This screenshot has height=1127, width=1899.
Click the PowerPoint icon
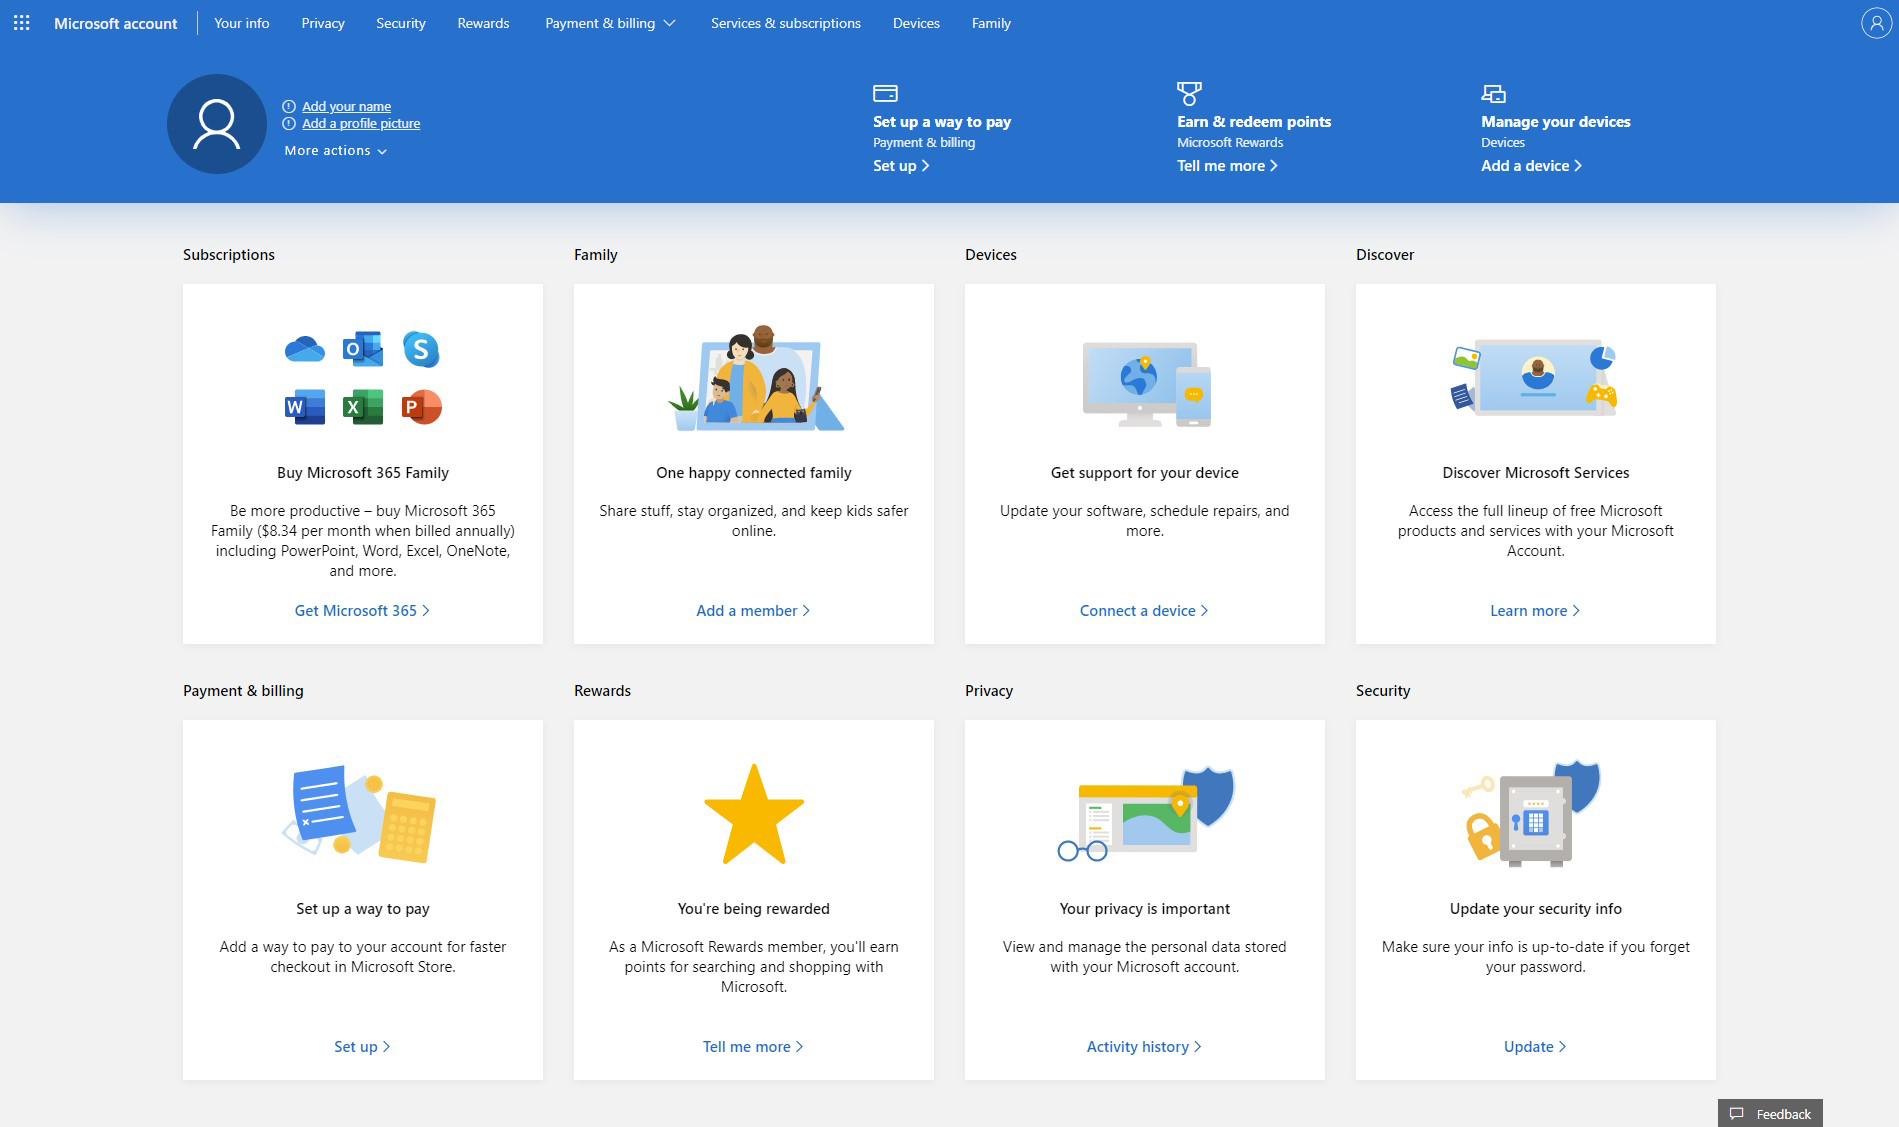421,407
